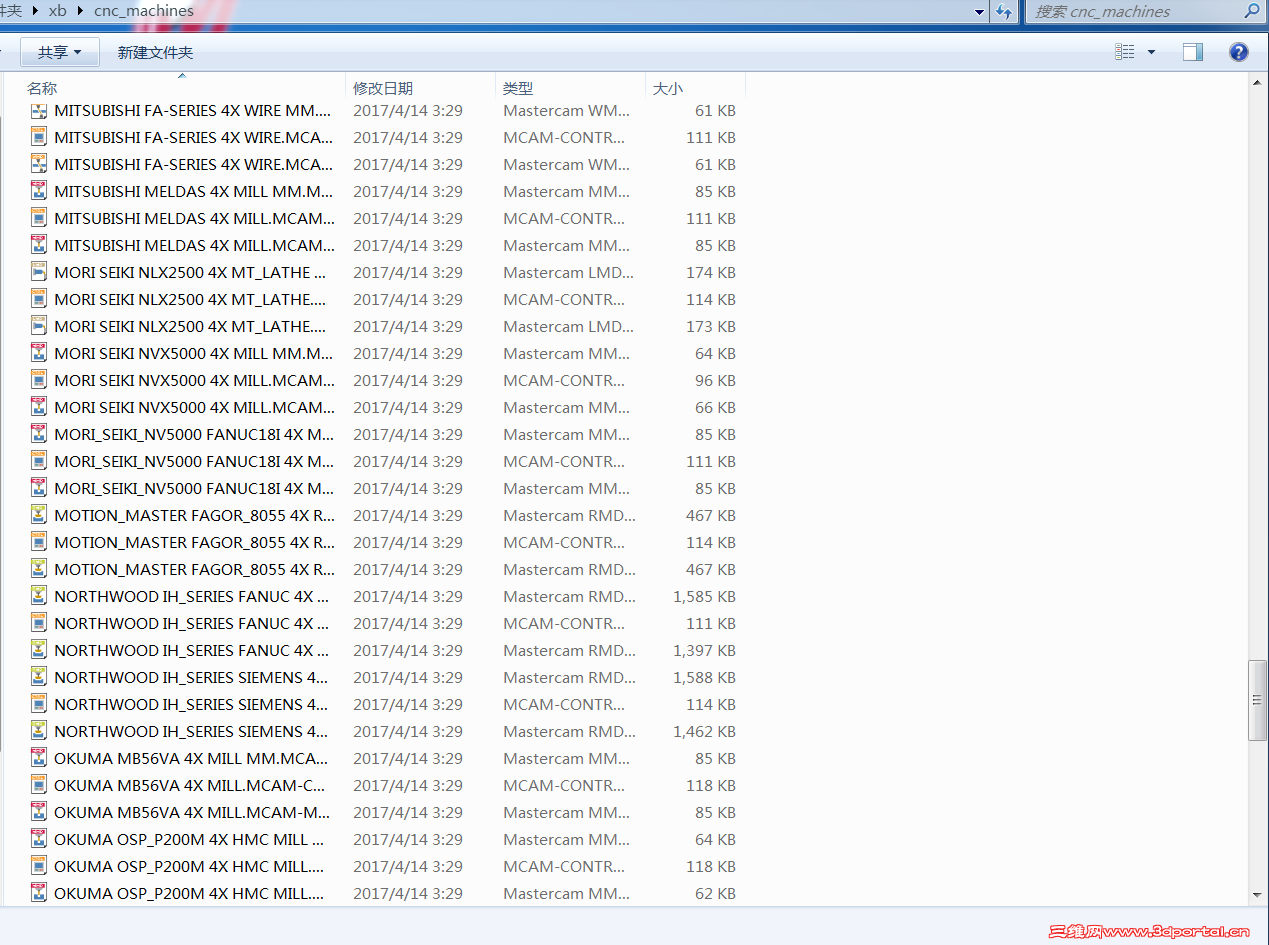Click the date 2017/4/14 3:29 of the 62 KB file

click(x=408, y=893)
